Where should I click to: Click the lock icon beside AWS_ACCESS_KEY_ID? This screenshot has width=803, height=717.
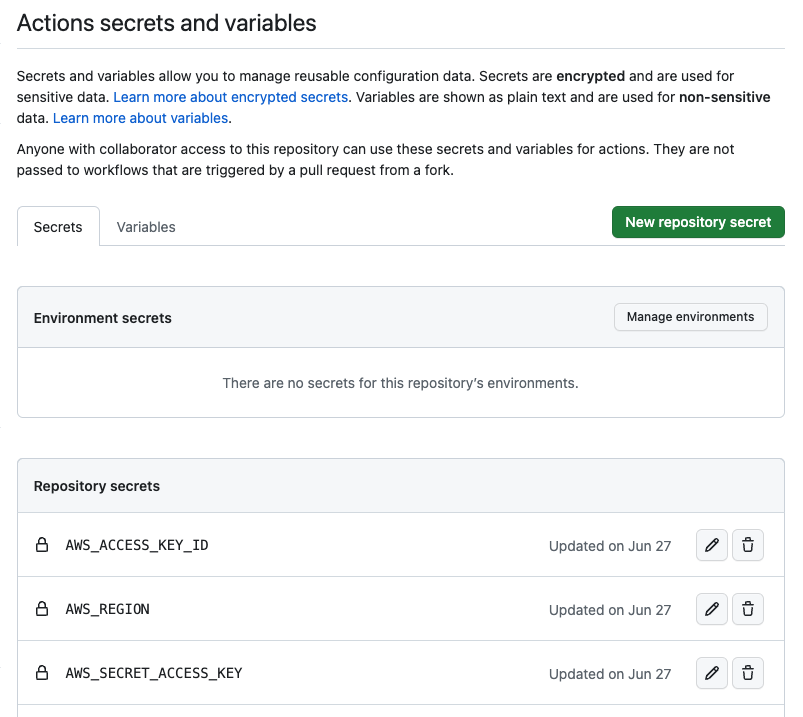[42, 546]
